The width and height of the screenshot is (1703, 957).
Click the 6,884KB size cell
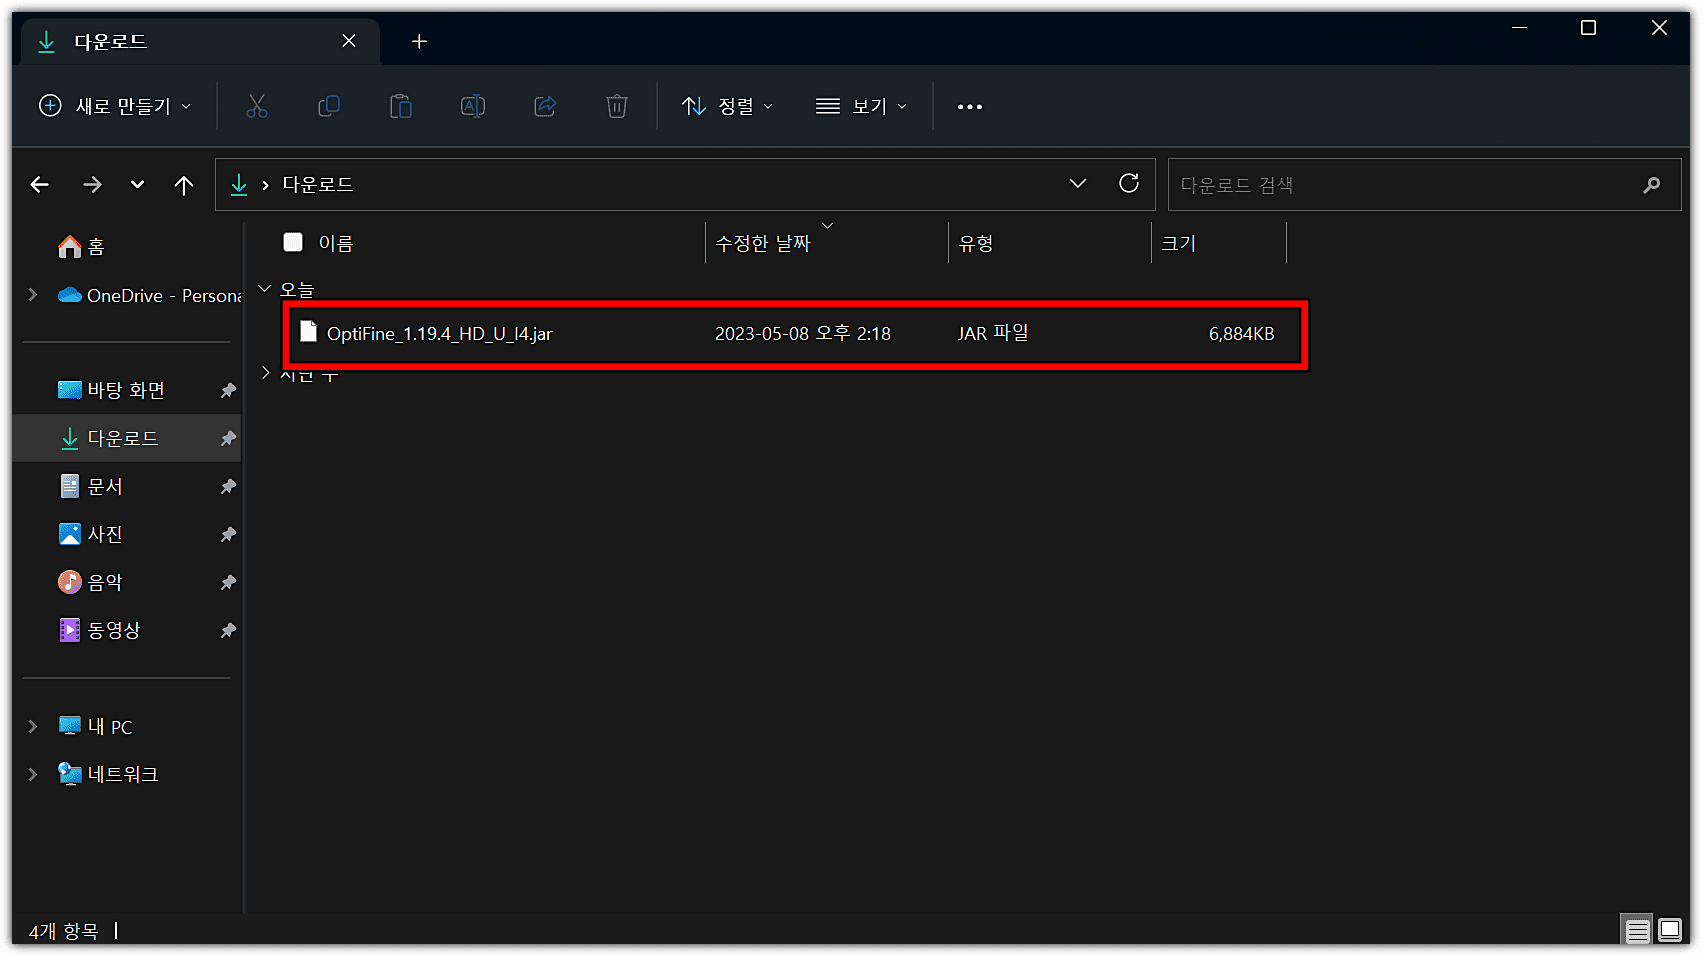coord(1241,334)
